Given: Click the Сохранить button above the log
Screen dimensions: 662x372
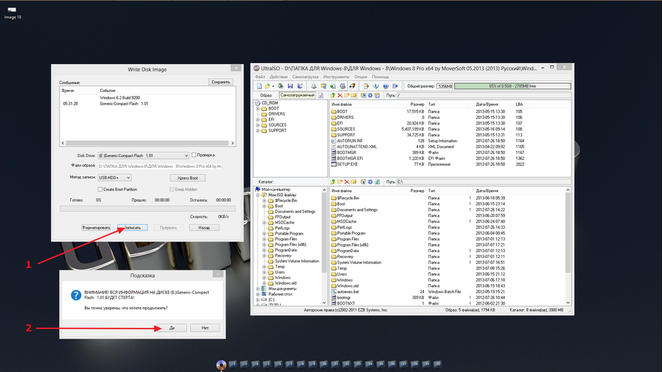Looking at the screenshot, I should pyautogui.click(x=220, y=82).
